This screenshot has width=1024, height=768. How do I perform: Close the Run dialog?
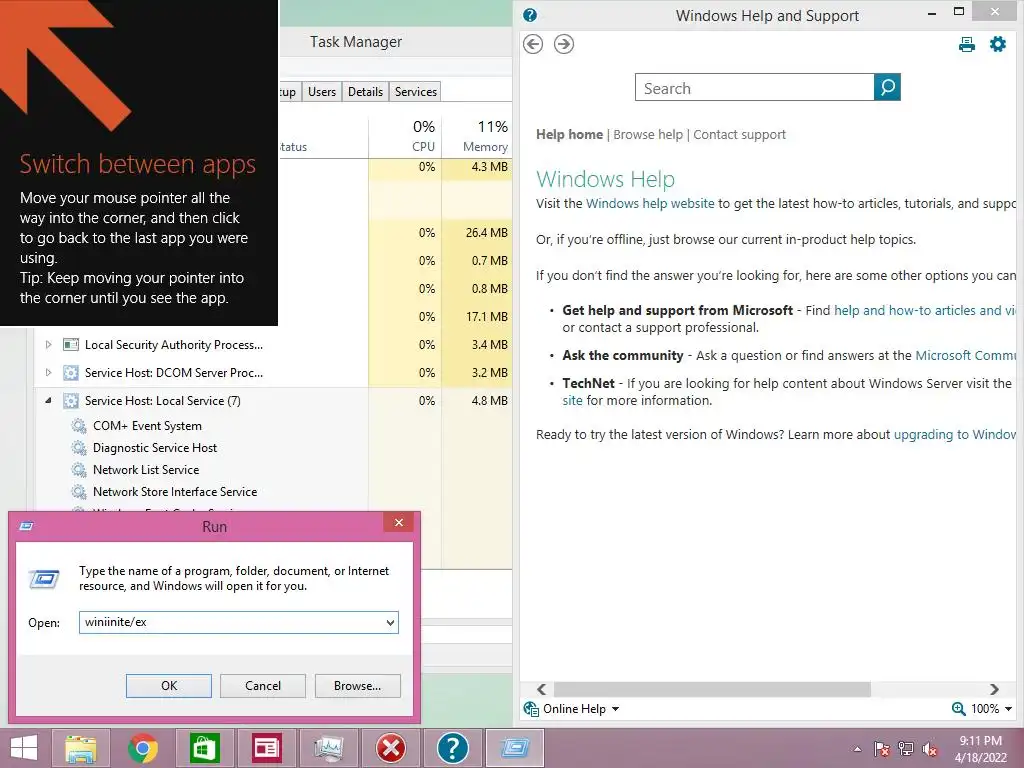pyautogui.click(x=398, y=522)
